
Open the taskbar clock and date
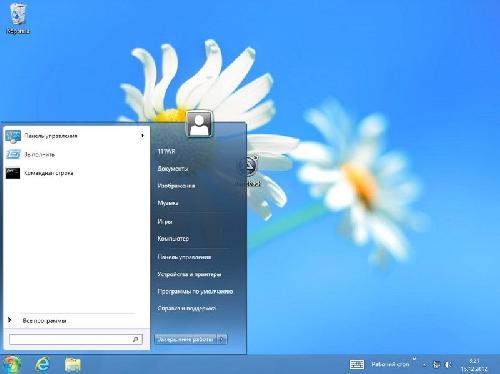[x=474, y=365]
